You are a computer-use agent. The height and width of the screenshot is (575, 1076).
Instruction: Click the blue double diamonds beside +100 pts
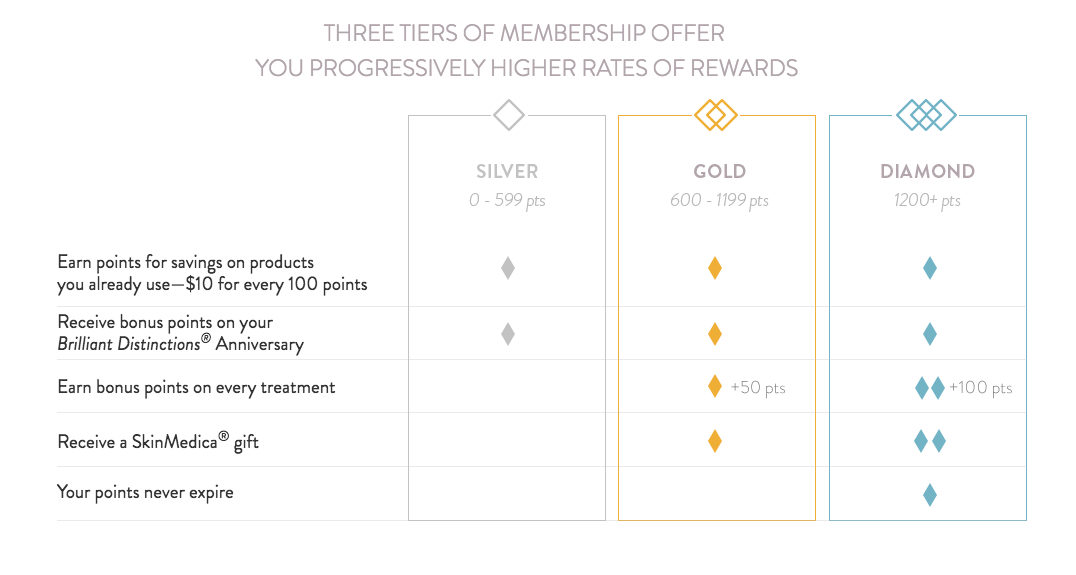(930, 388)
